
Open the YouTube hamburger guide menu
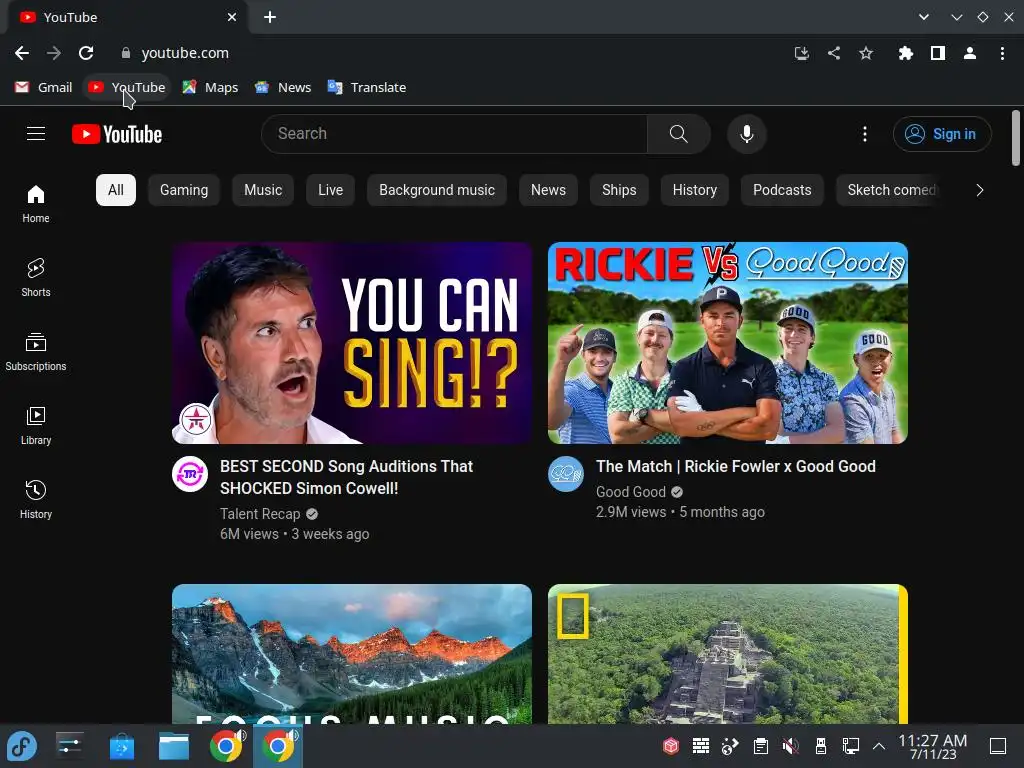pos(36,134)
